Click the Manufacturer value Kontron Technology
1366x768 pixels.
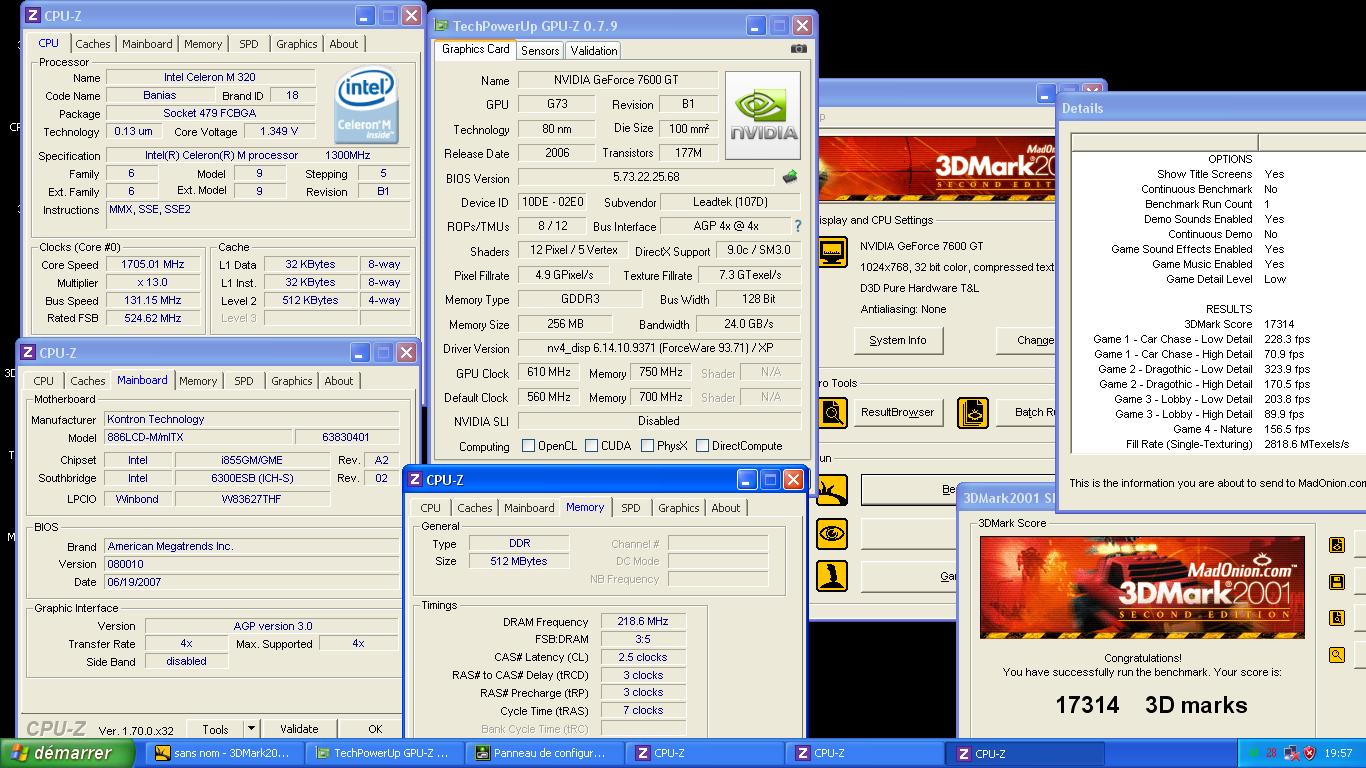tap(252, 419)
